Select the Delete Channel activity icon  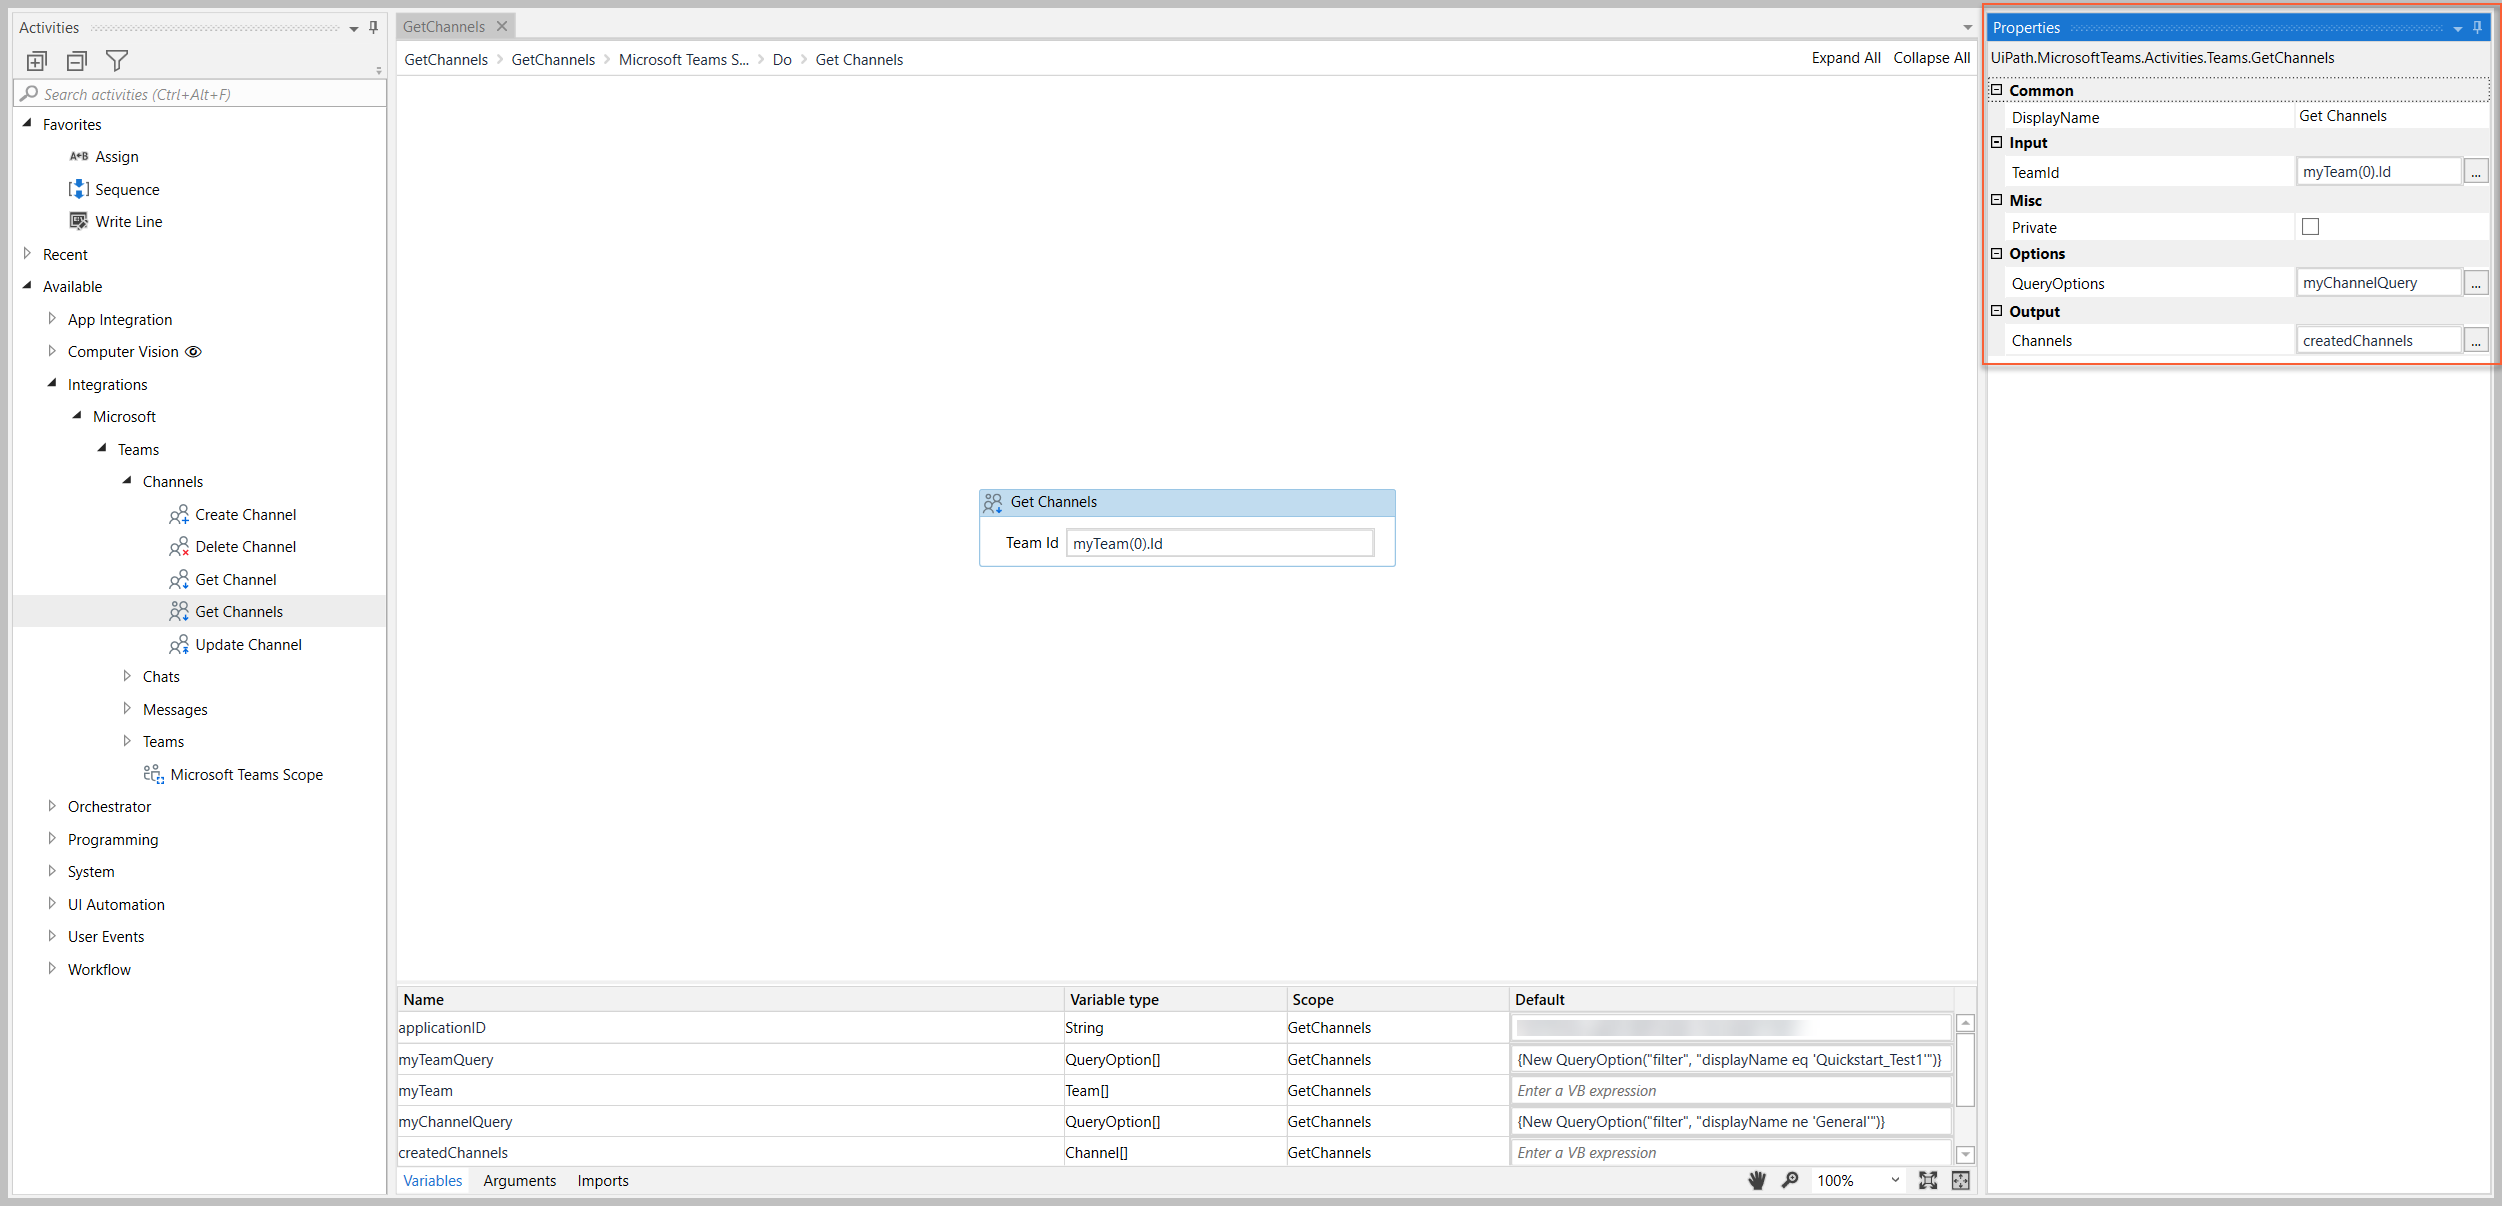pos(179,547)
